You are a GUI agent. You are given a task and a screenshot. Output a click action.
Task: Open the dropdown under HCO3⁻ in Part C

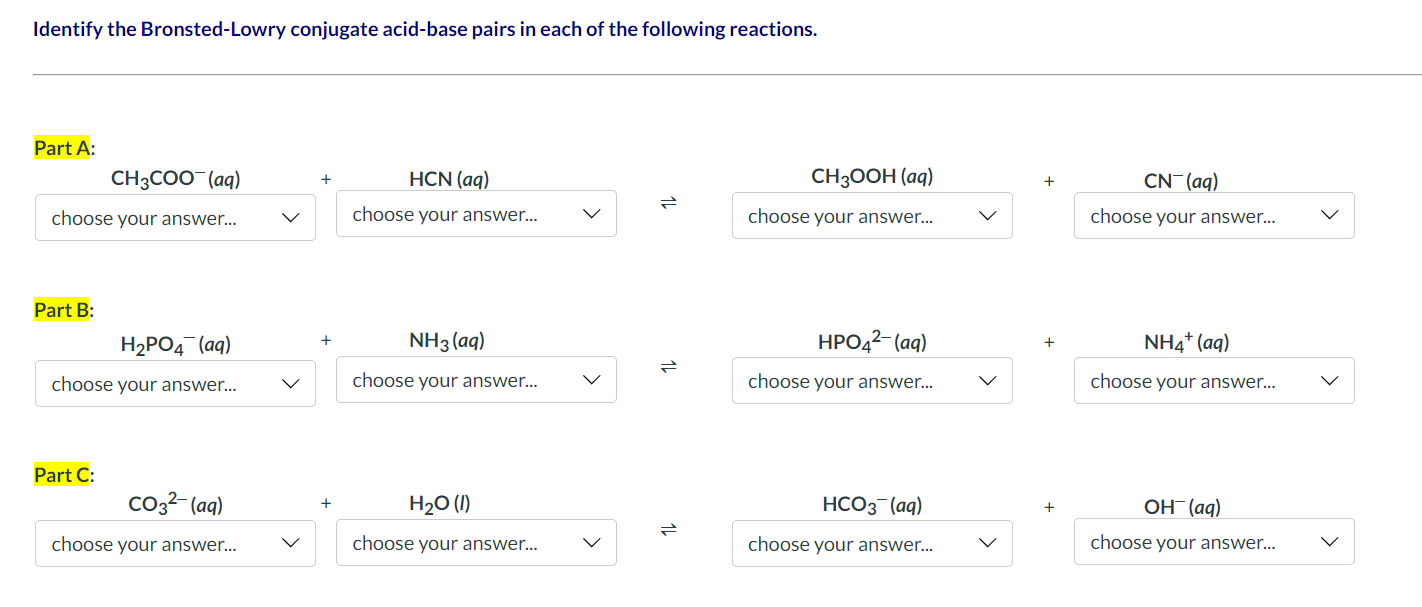pyautogui.click(x=872, y=543)
